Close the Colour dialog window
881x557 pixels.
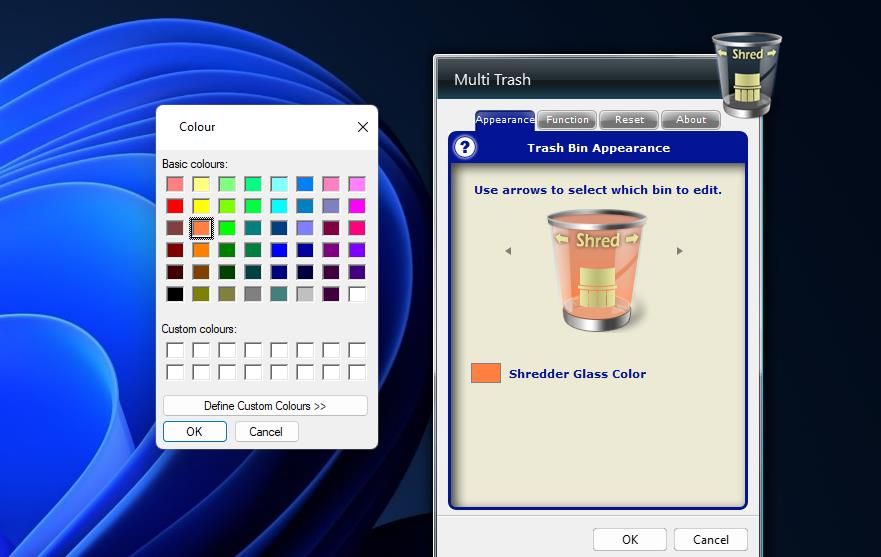click(x=362, y=127)
